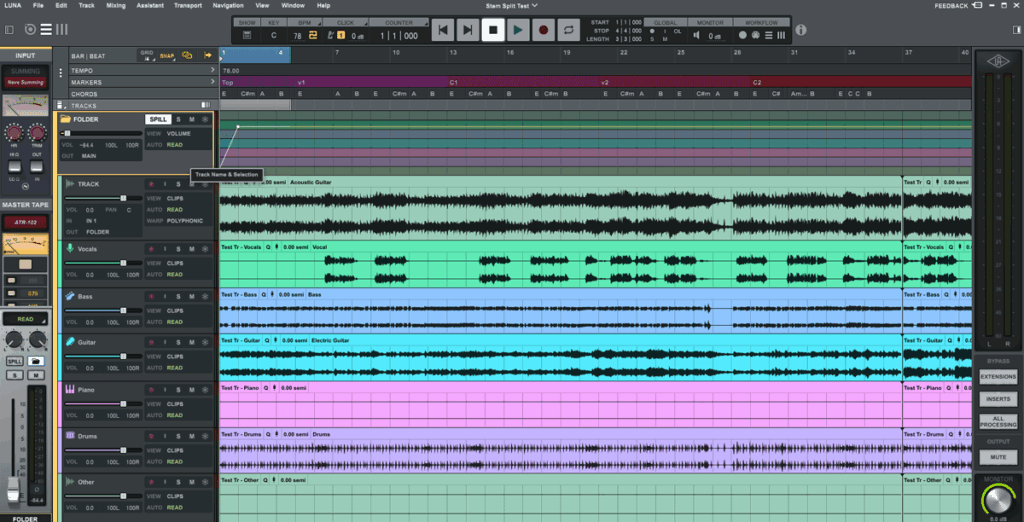Open the GRID size dropdown
Viewport: 1024px width, 522px height.
coord(147,56)
